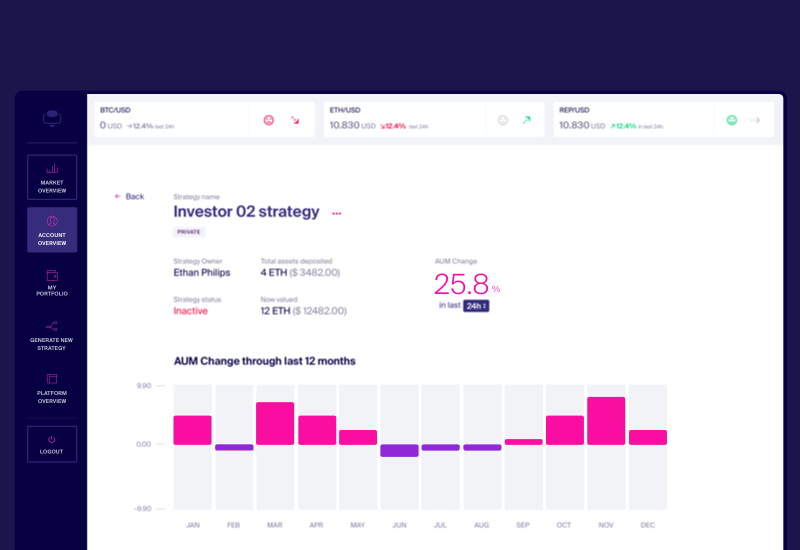Open Platform Overview from the sidebar
The width and height of the screenshot is (800, 550).
(52, 388)
